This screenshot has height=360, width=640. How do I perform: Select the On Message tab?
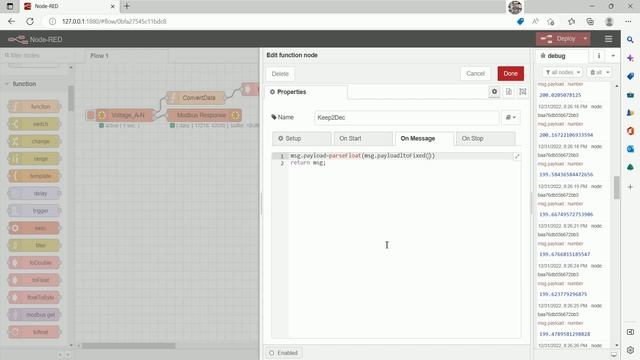pos(424,139)
